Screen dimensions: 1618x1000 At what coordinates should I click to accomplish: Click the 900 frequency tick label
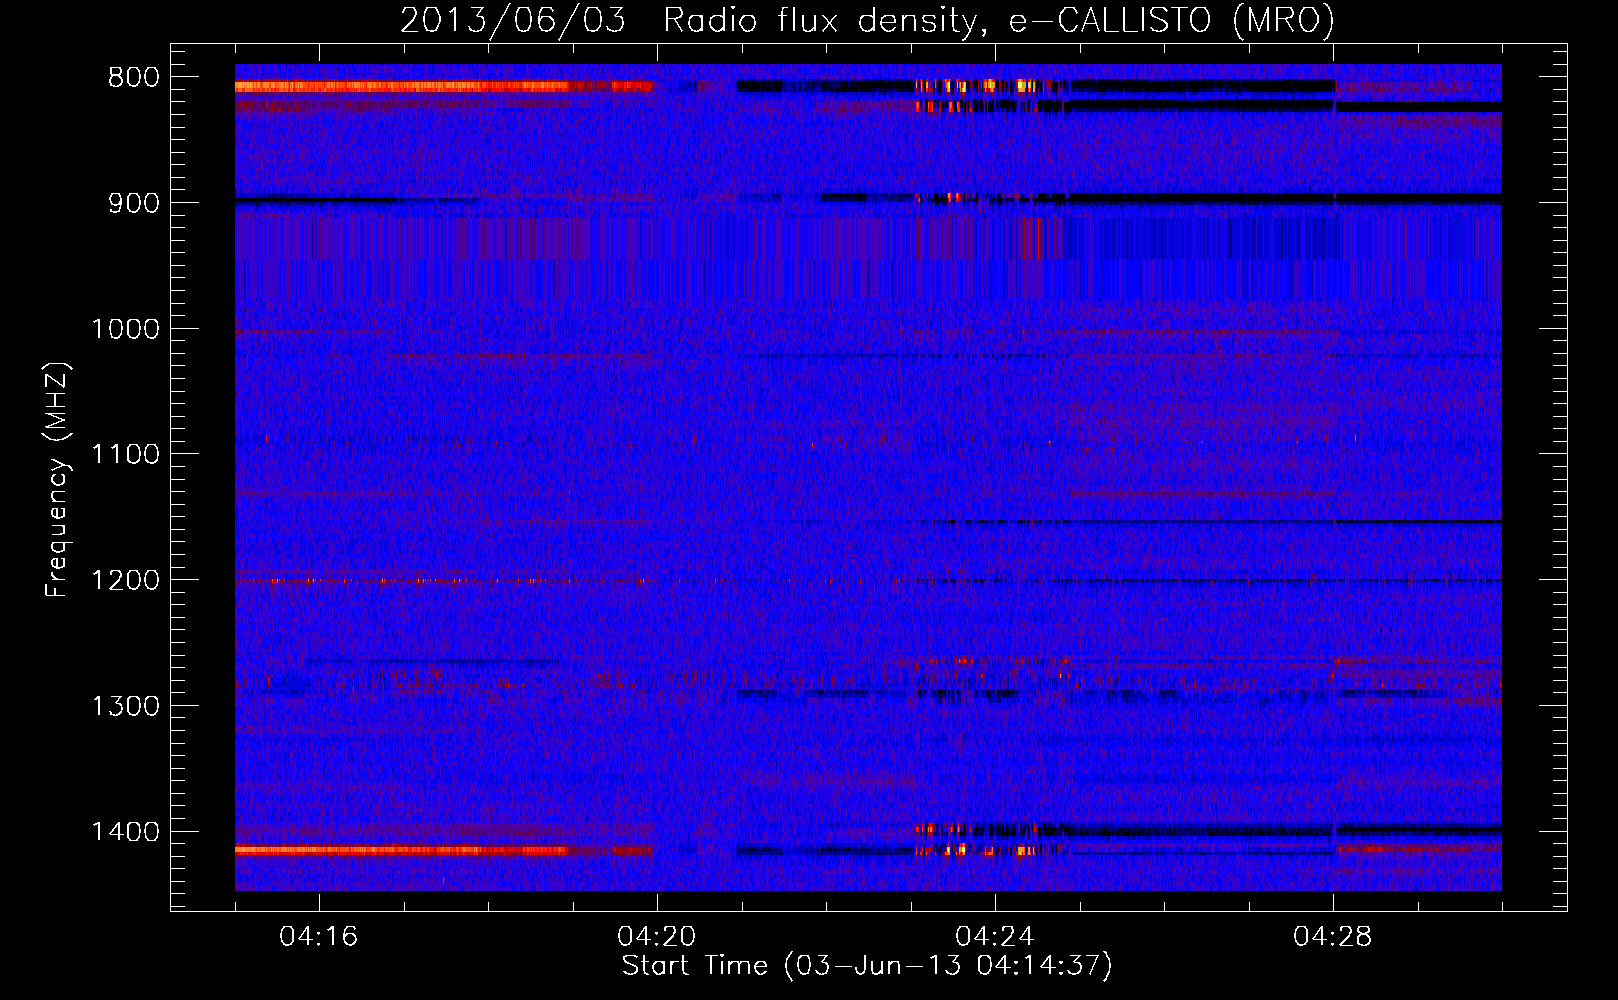click(133, 203)
